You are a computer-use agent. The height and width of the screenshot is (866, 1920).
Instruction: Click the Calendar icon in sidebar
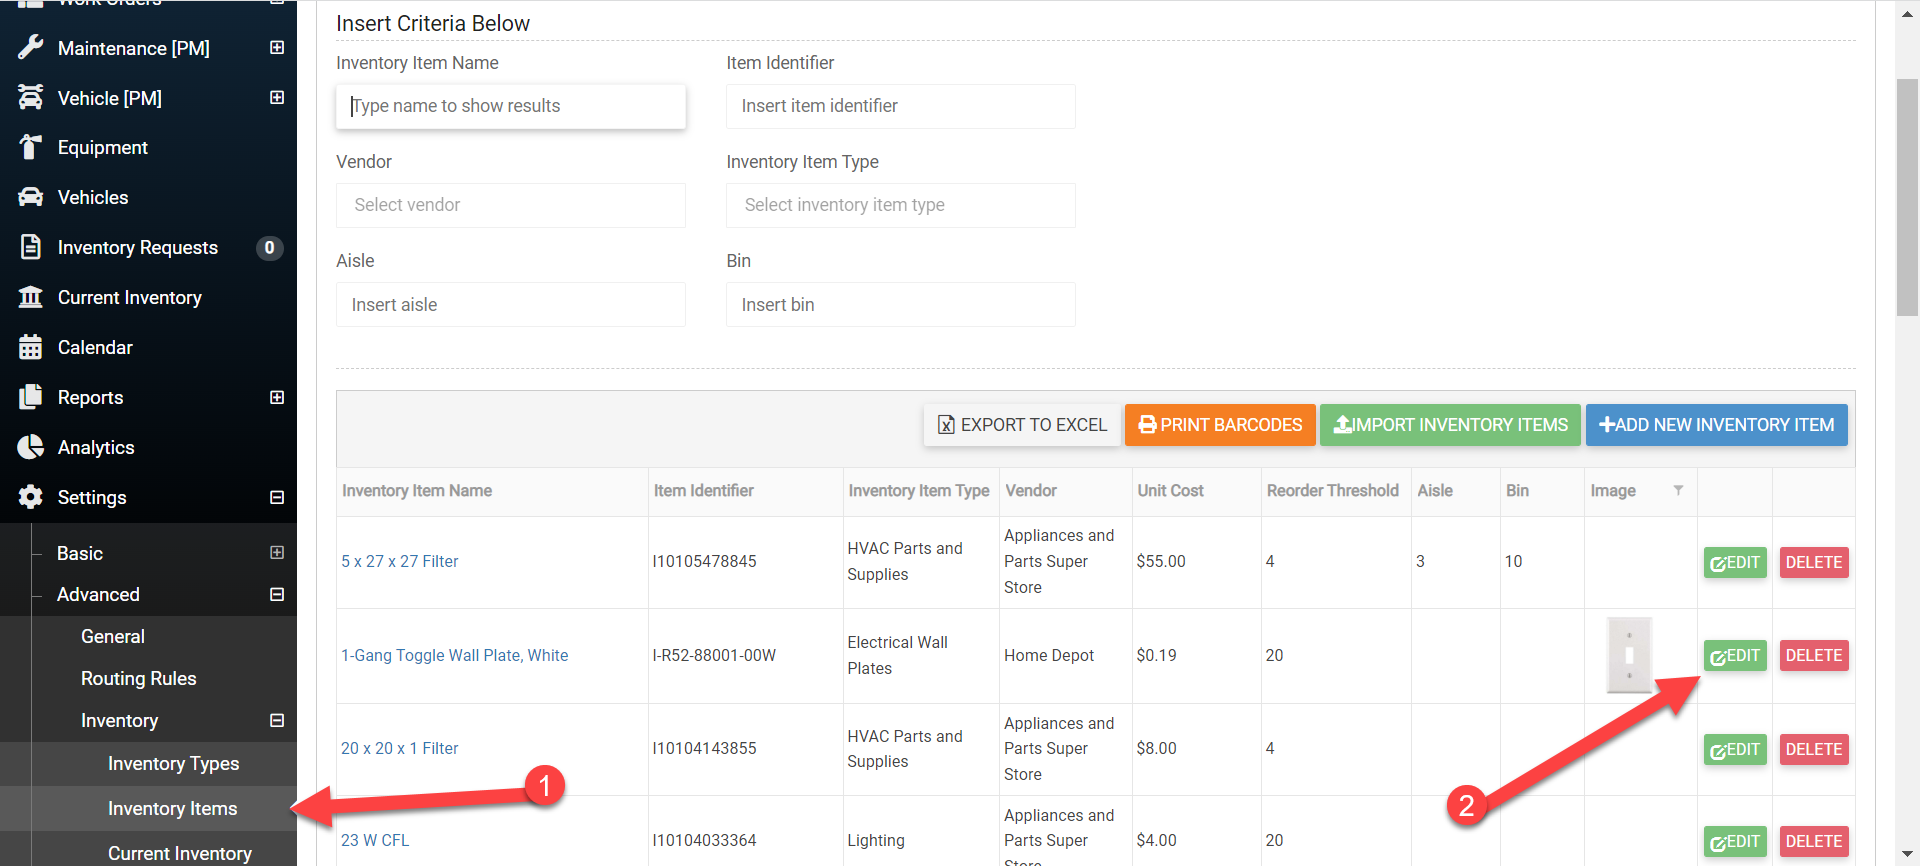(x=31, y=347)
